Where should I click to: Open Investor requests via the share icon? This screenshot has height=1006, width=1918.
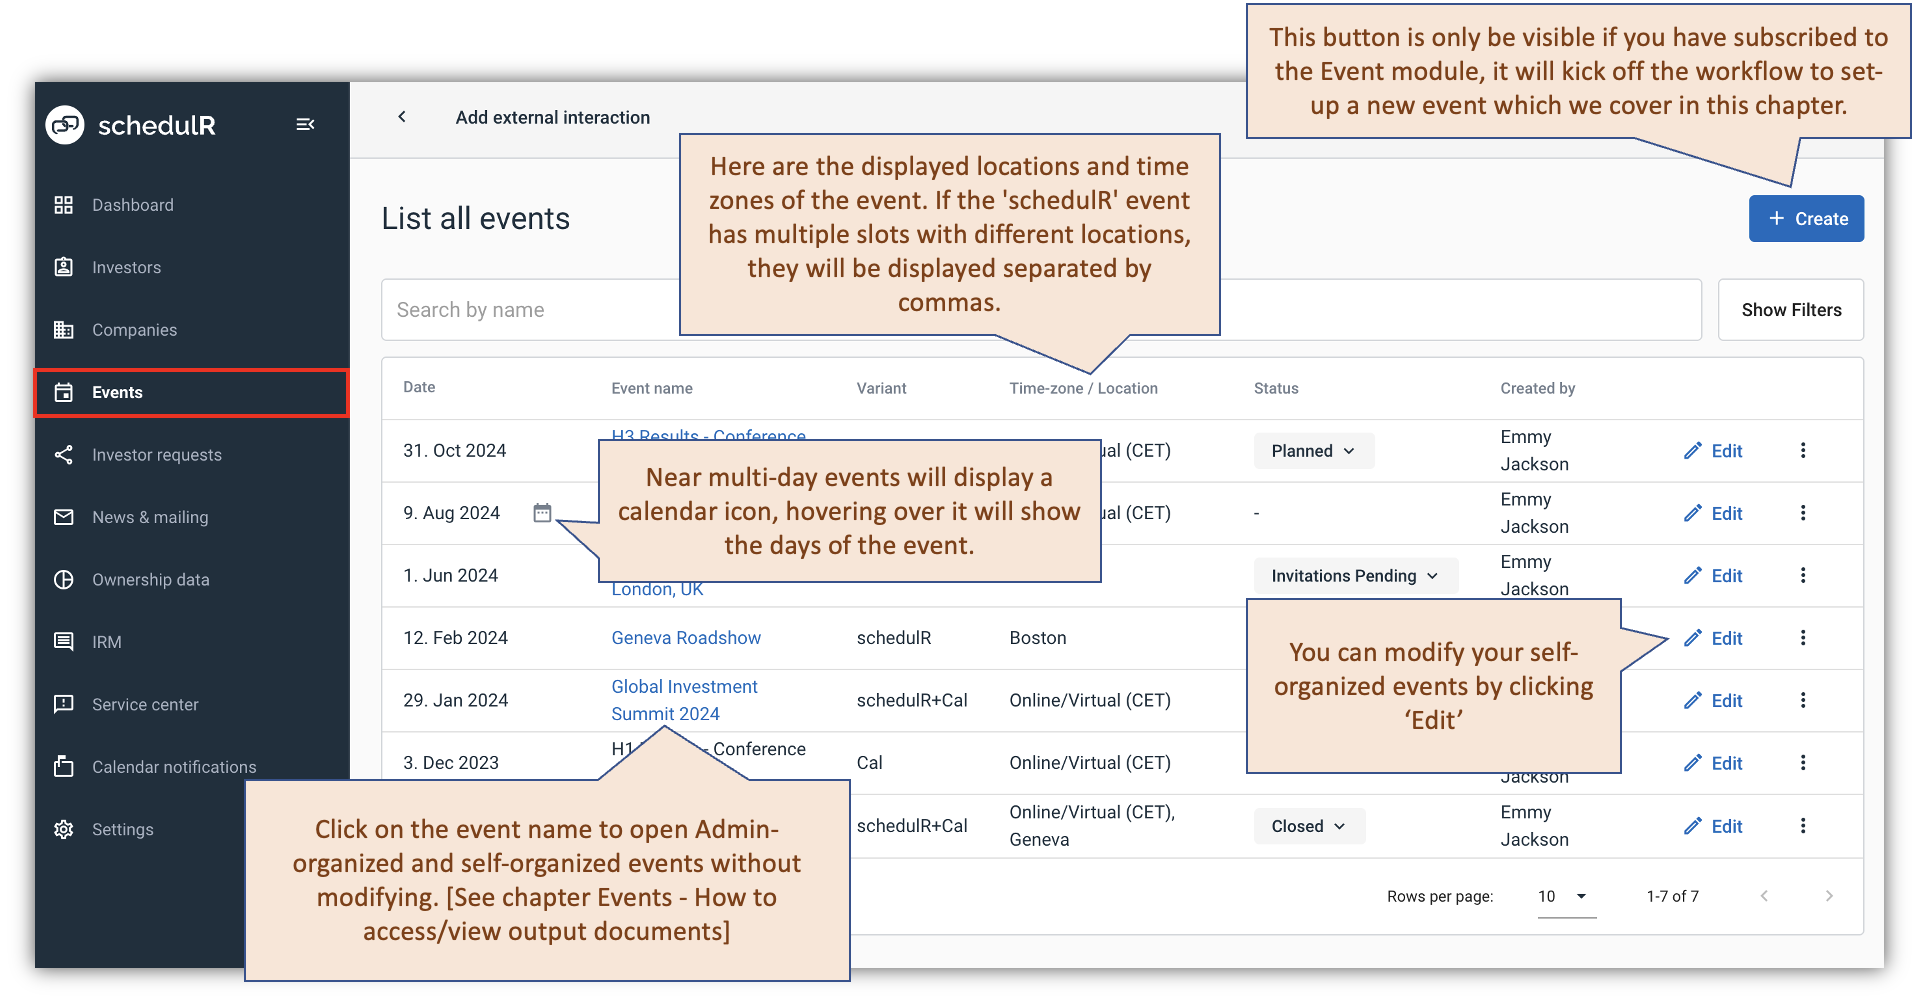156,454
